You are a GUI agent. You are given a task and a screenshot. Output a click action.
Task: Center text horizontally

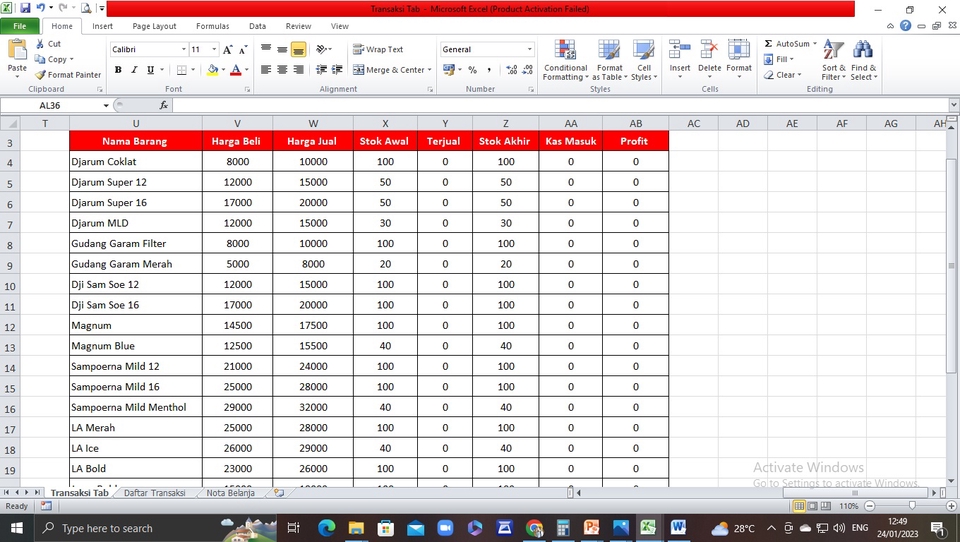[282, 70]
